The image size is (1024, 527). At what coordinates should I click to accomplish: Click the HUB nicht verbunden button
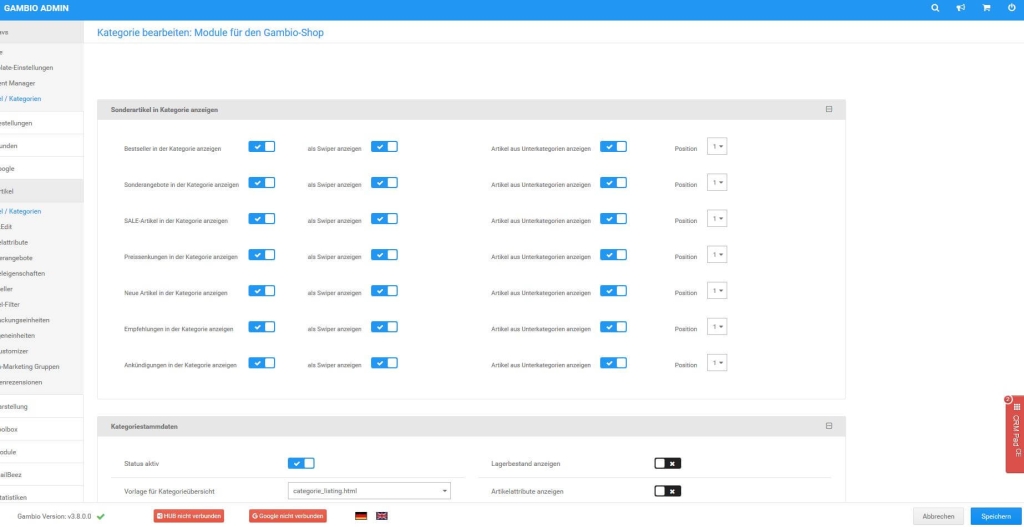tap(188, 516)
